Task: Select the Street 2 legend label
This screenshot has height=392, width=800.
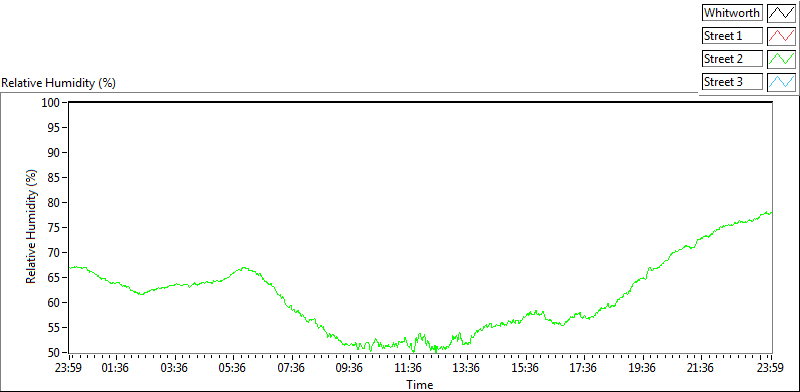Action: click(x=732, y=59)
